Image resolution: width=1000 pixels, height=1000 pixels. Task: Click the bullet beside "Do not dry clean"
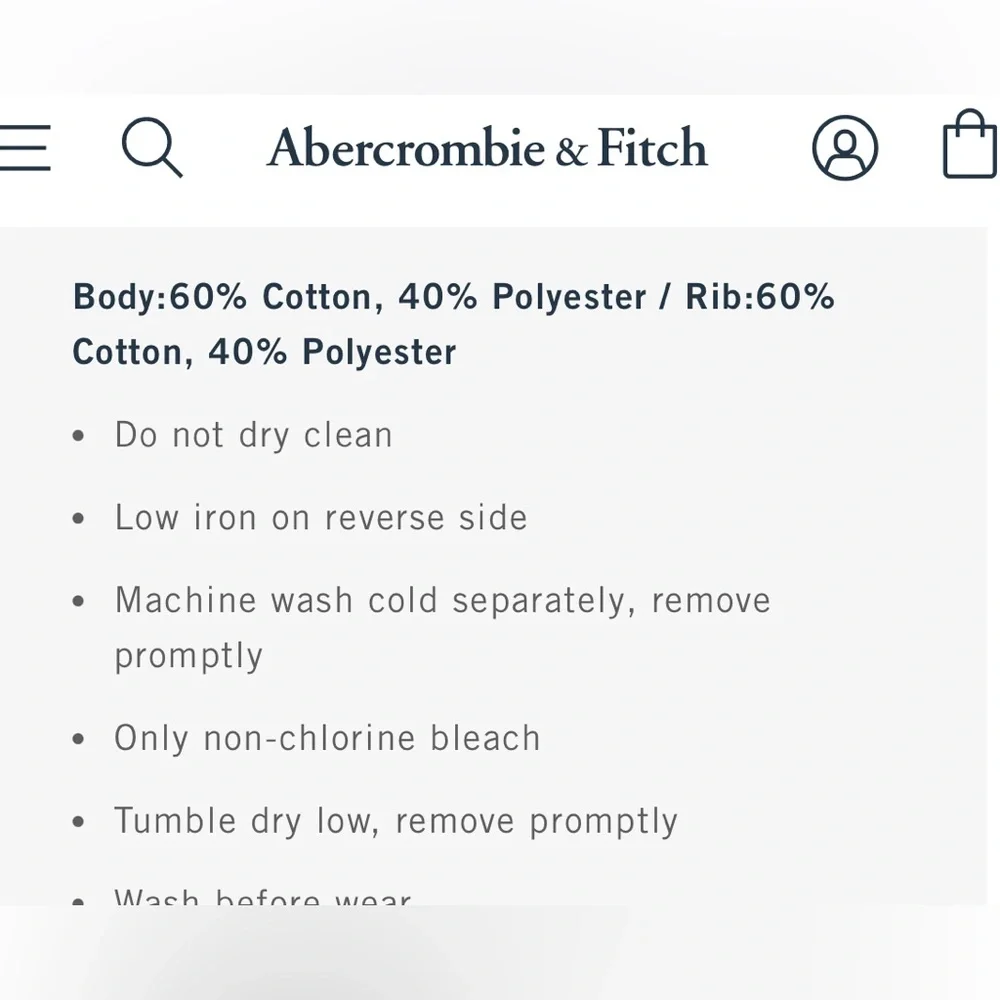pyautogui.click(x=80, y=437)
